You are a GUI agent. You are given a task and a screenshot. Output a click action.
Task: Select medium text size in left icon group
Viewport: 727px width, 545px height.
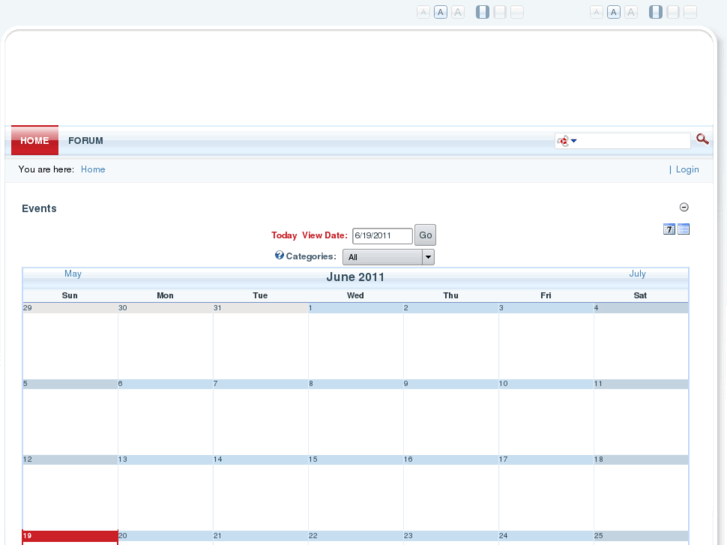(x=440, y=12)
